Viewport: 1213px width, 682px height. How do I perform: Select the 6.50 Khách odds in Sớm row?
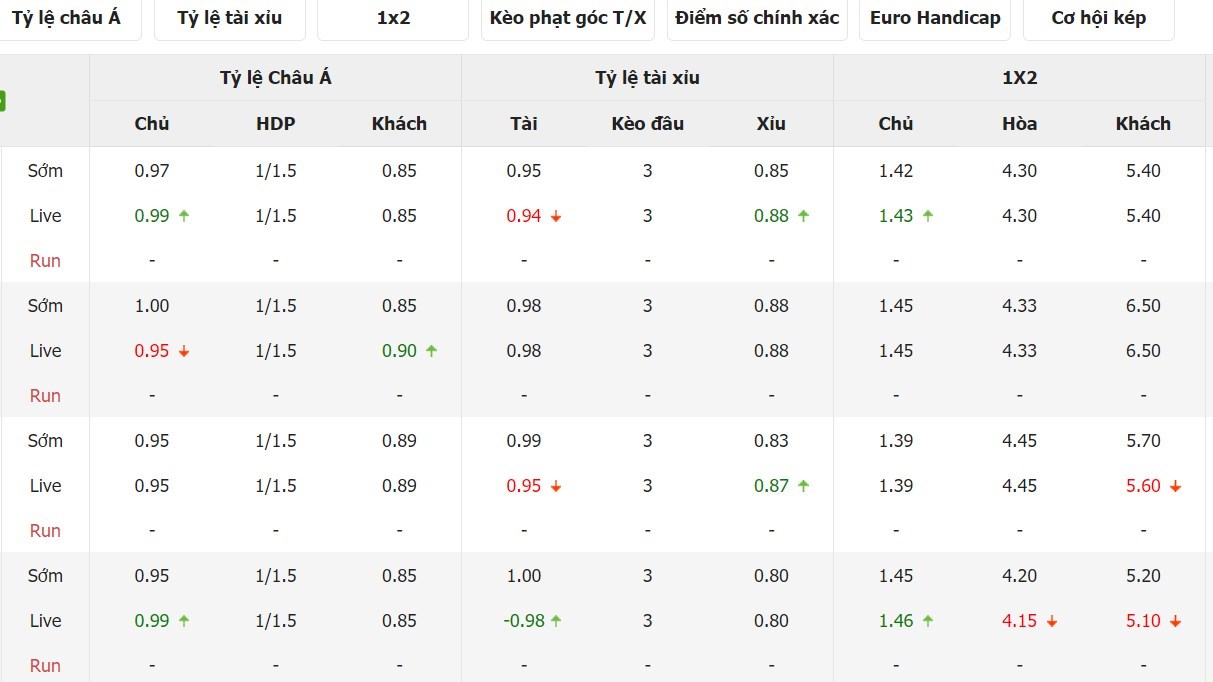tap(1143, 306)
